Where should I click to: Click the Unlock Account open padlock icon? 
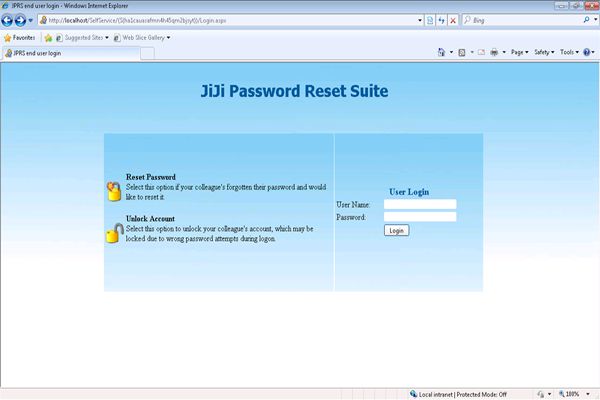click(114, 233)
